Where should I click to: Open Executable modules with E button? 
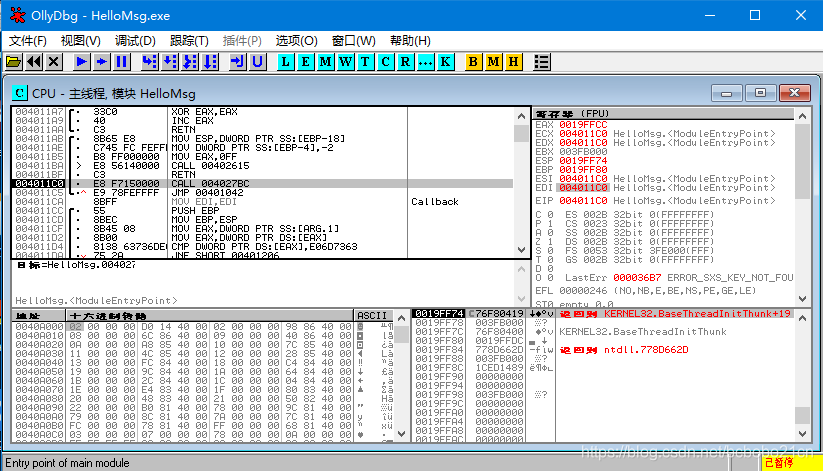point(305,62)
